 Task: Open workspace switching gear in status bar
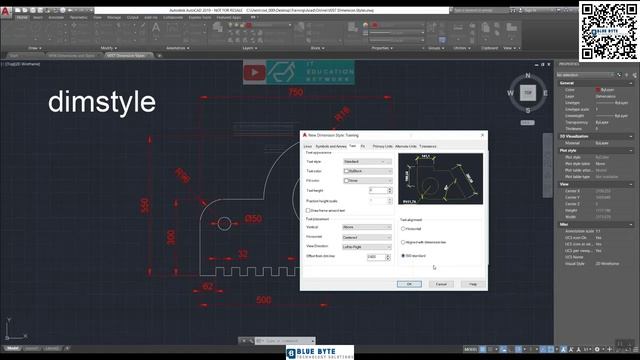click(597, 349)
